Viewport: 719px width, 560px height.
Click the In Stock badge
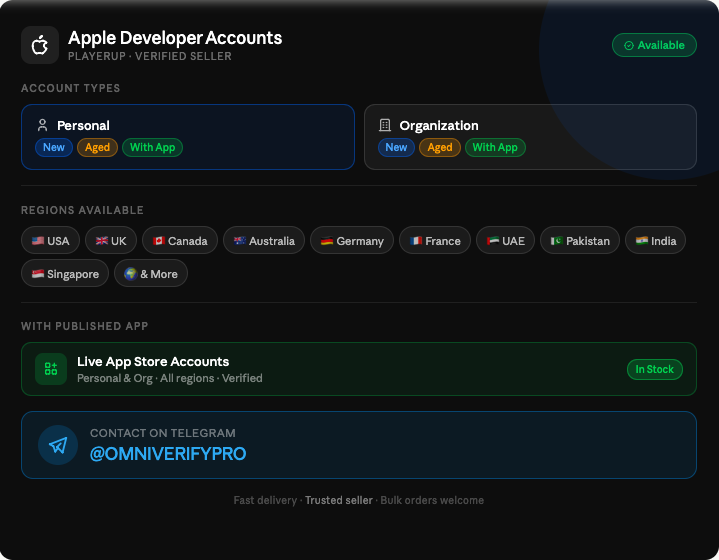point(655,369)
